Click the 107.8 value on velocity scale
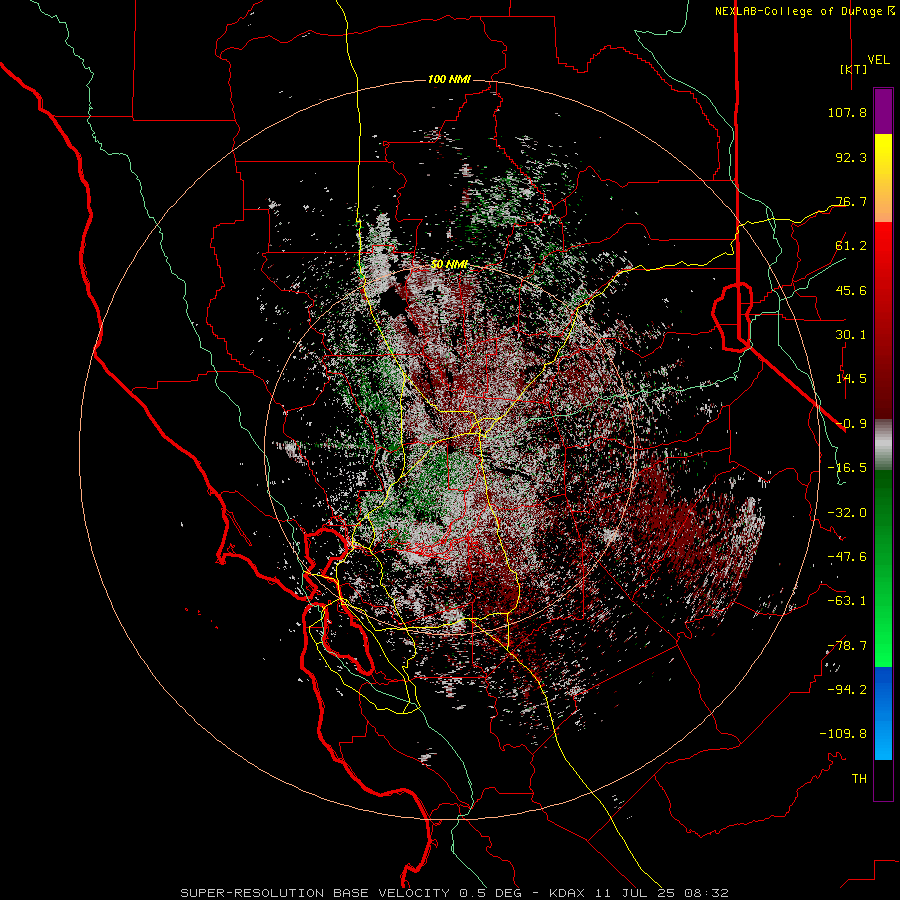 pyautogui.click(x=847, y=112)
